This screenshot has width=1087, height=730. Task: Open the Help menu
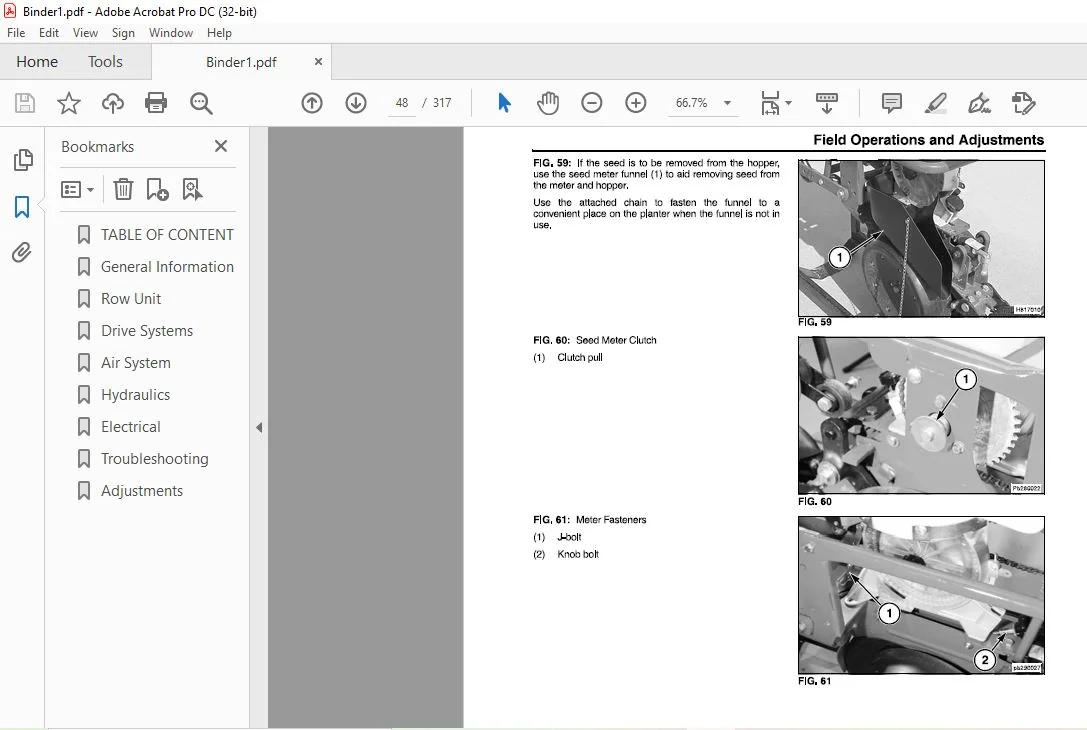pos(219,33)
